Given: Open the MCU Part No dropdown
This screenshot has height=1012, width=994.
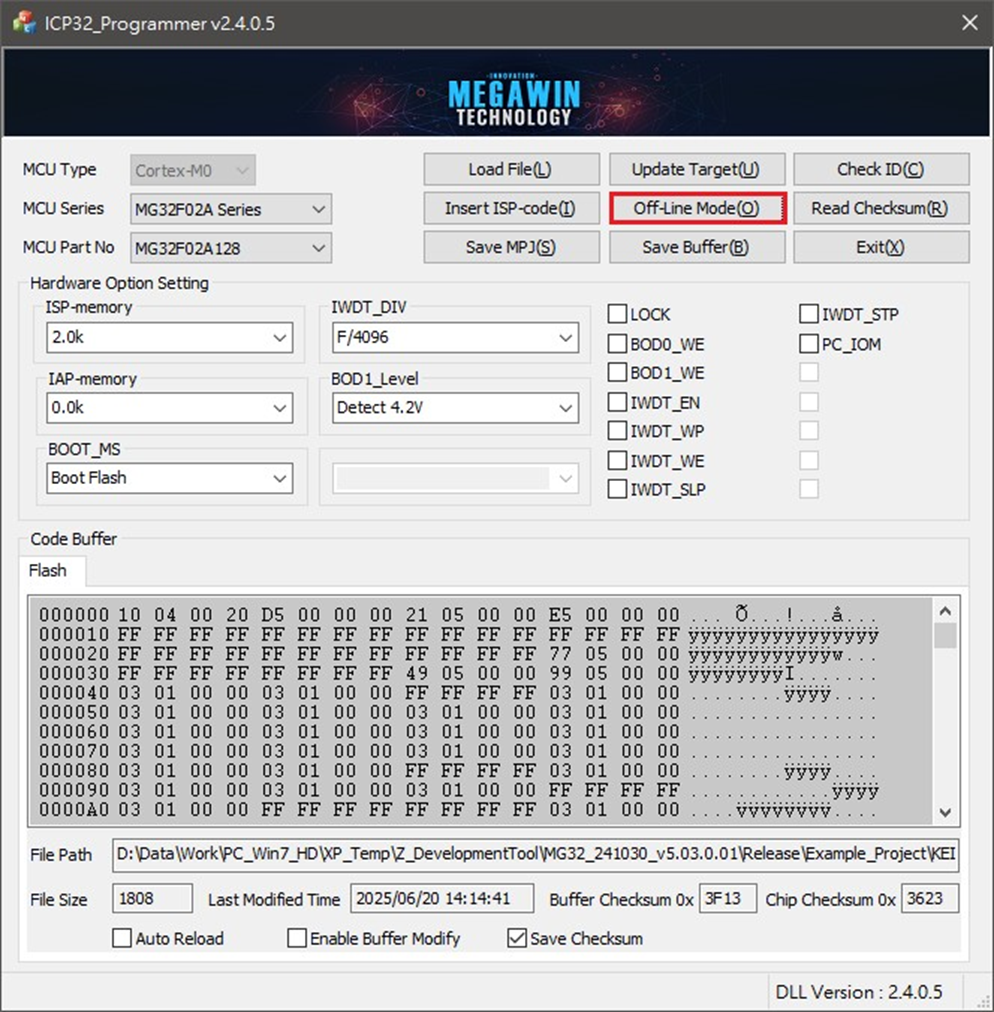Looking at the screenshot, I should pyautogui.click(x=231, y=248).
